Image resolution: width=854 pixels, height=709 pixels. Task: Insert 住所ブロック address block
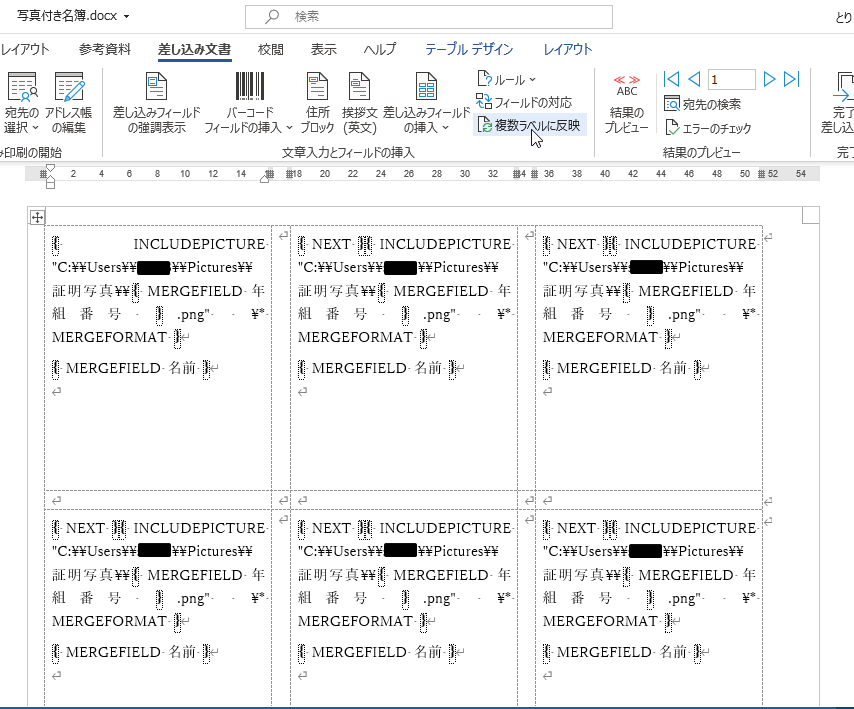pos(317,103)
